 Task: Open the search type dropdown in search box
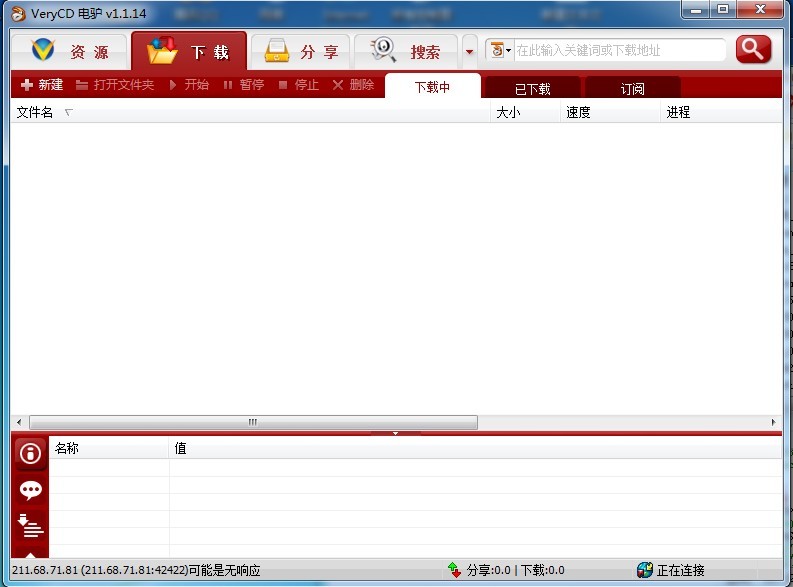tap(501, 50)
